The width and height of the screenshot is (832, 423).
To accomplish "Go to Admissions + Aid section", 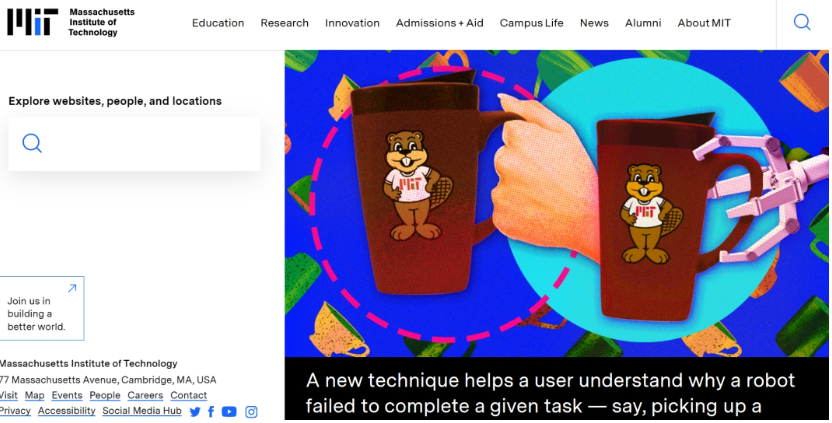I will (x=439, y=23).
